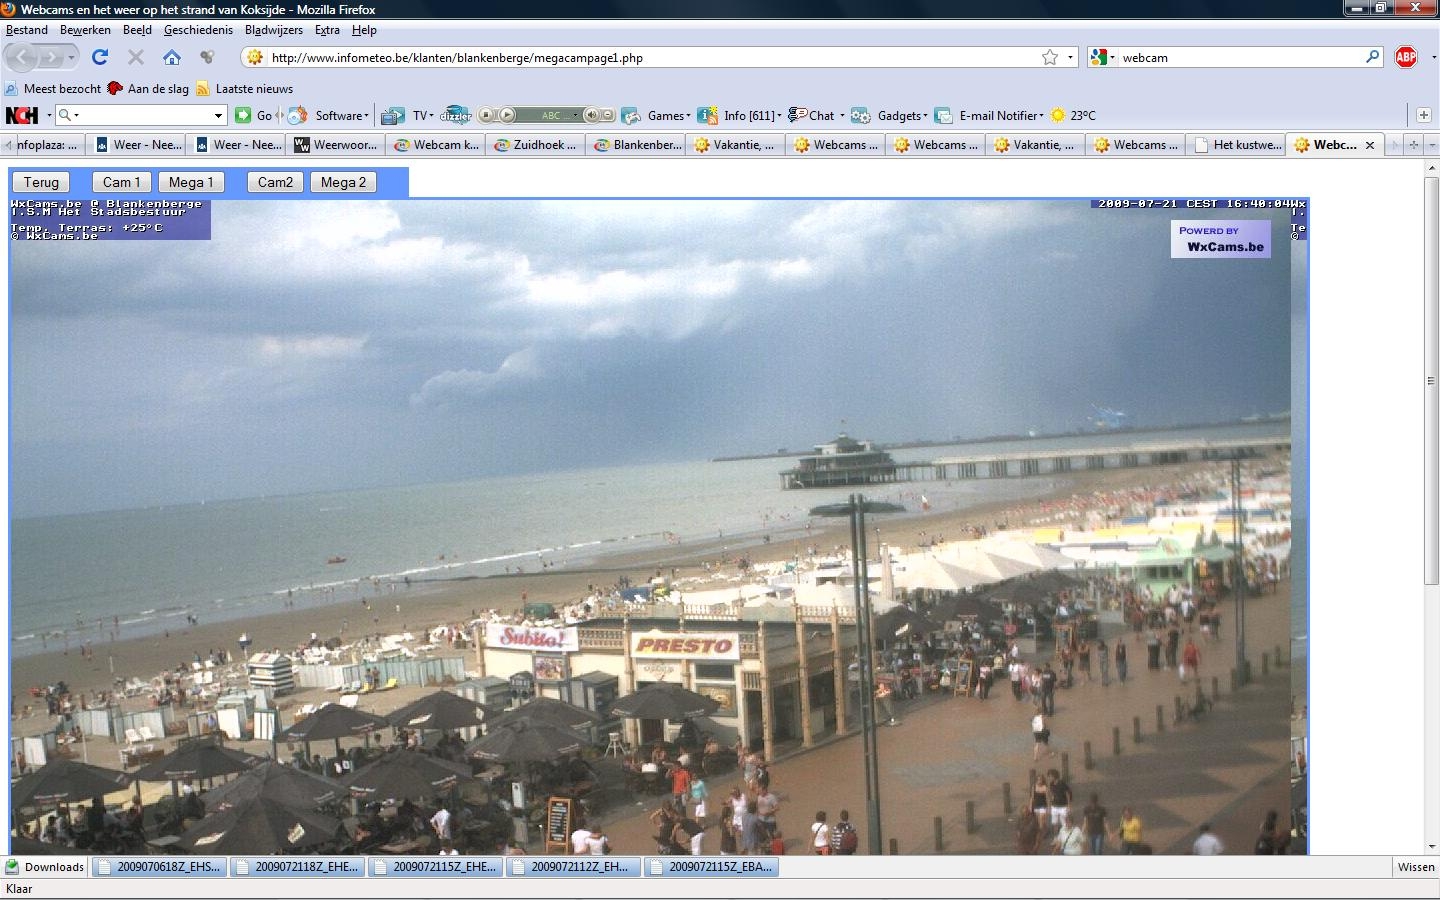Screen dimensions: 1440x900
Task: Click the Terug button
Action: pyautogui.click(x=41, y=182)
